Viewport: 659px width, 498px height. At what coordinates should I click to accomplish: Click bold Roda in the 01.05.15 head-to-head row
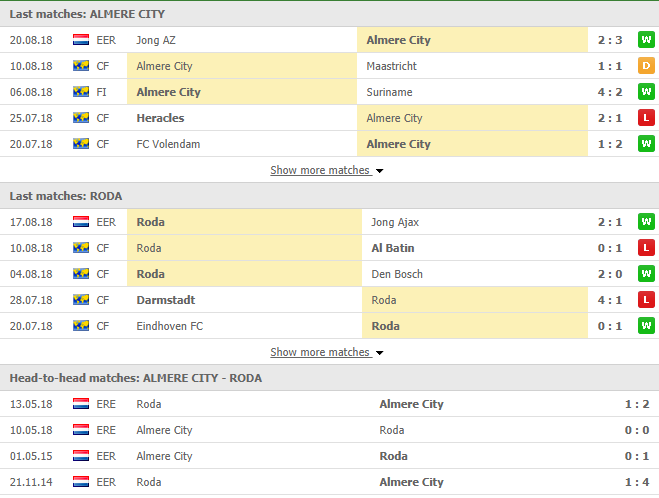click(x=393, y=456)
